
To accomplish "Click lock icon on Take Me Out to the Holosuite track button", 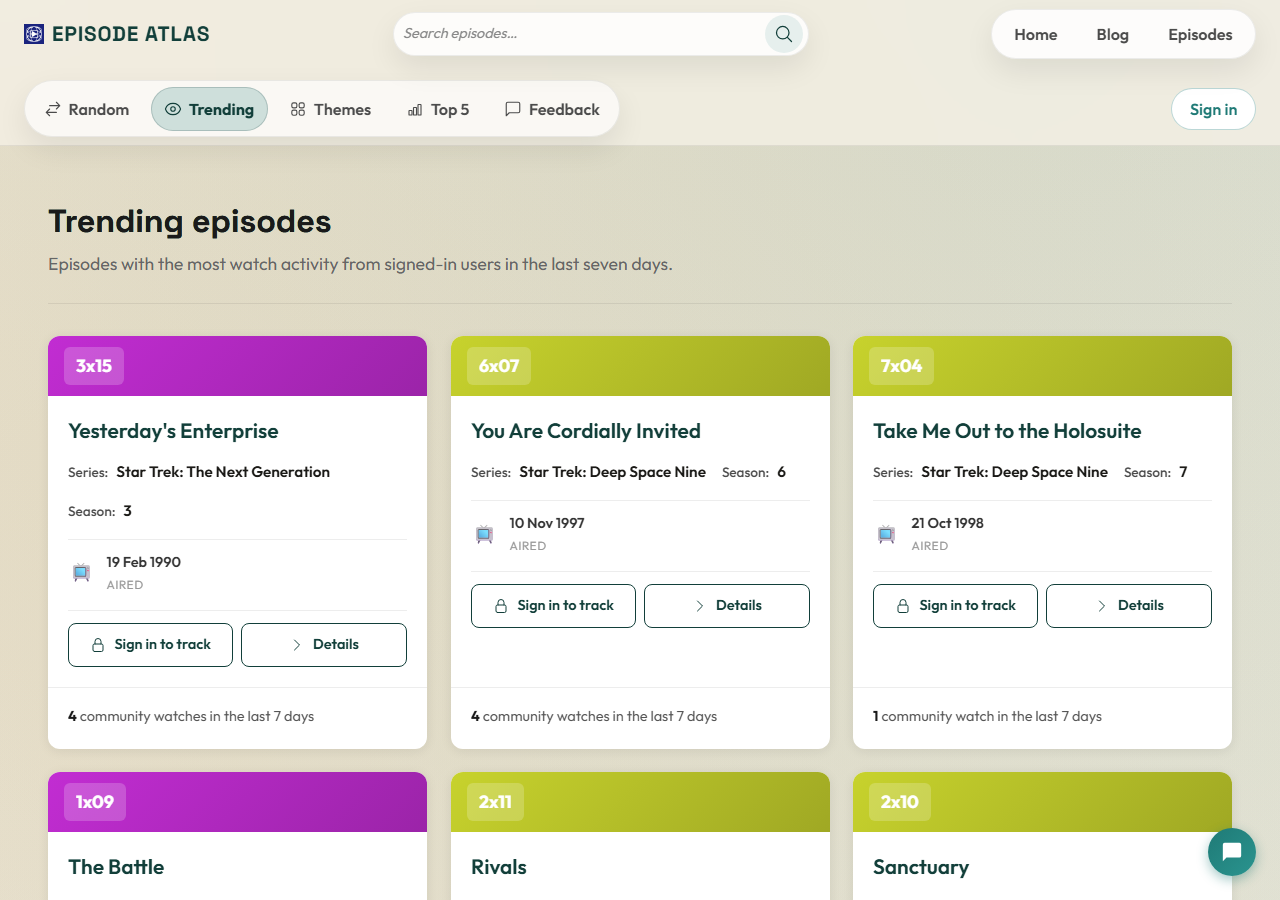I will click(903, 606).
